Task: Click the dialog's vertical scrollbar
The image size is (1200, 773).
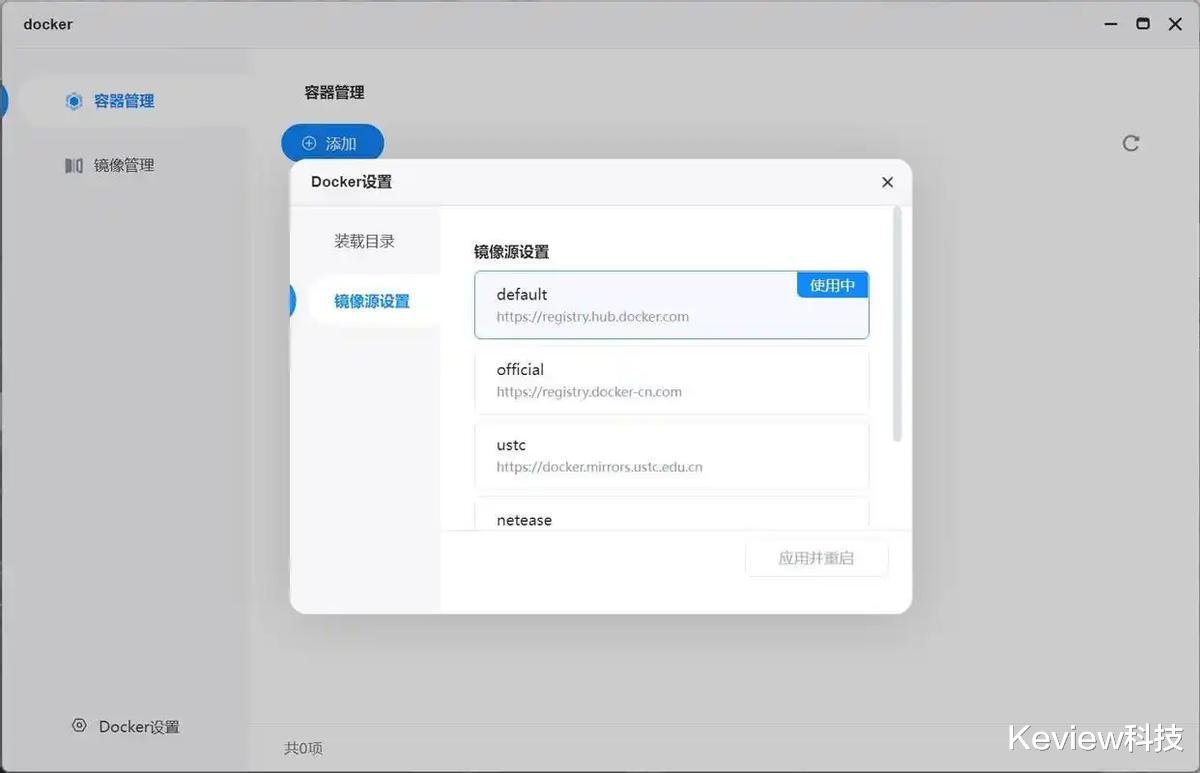Action: [x=897, y=325]
